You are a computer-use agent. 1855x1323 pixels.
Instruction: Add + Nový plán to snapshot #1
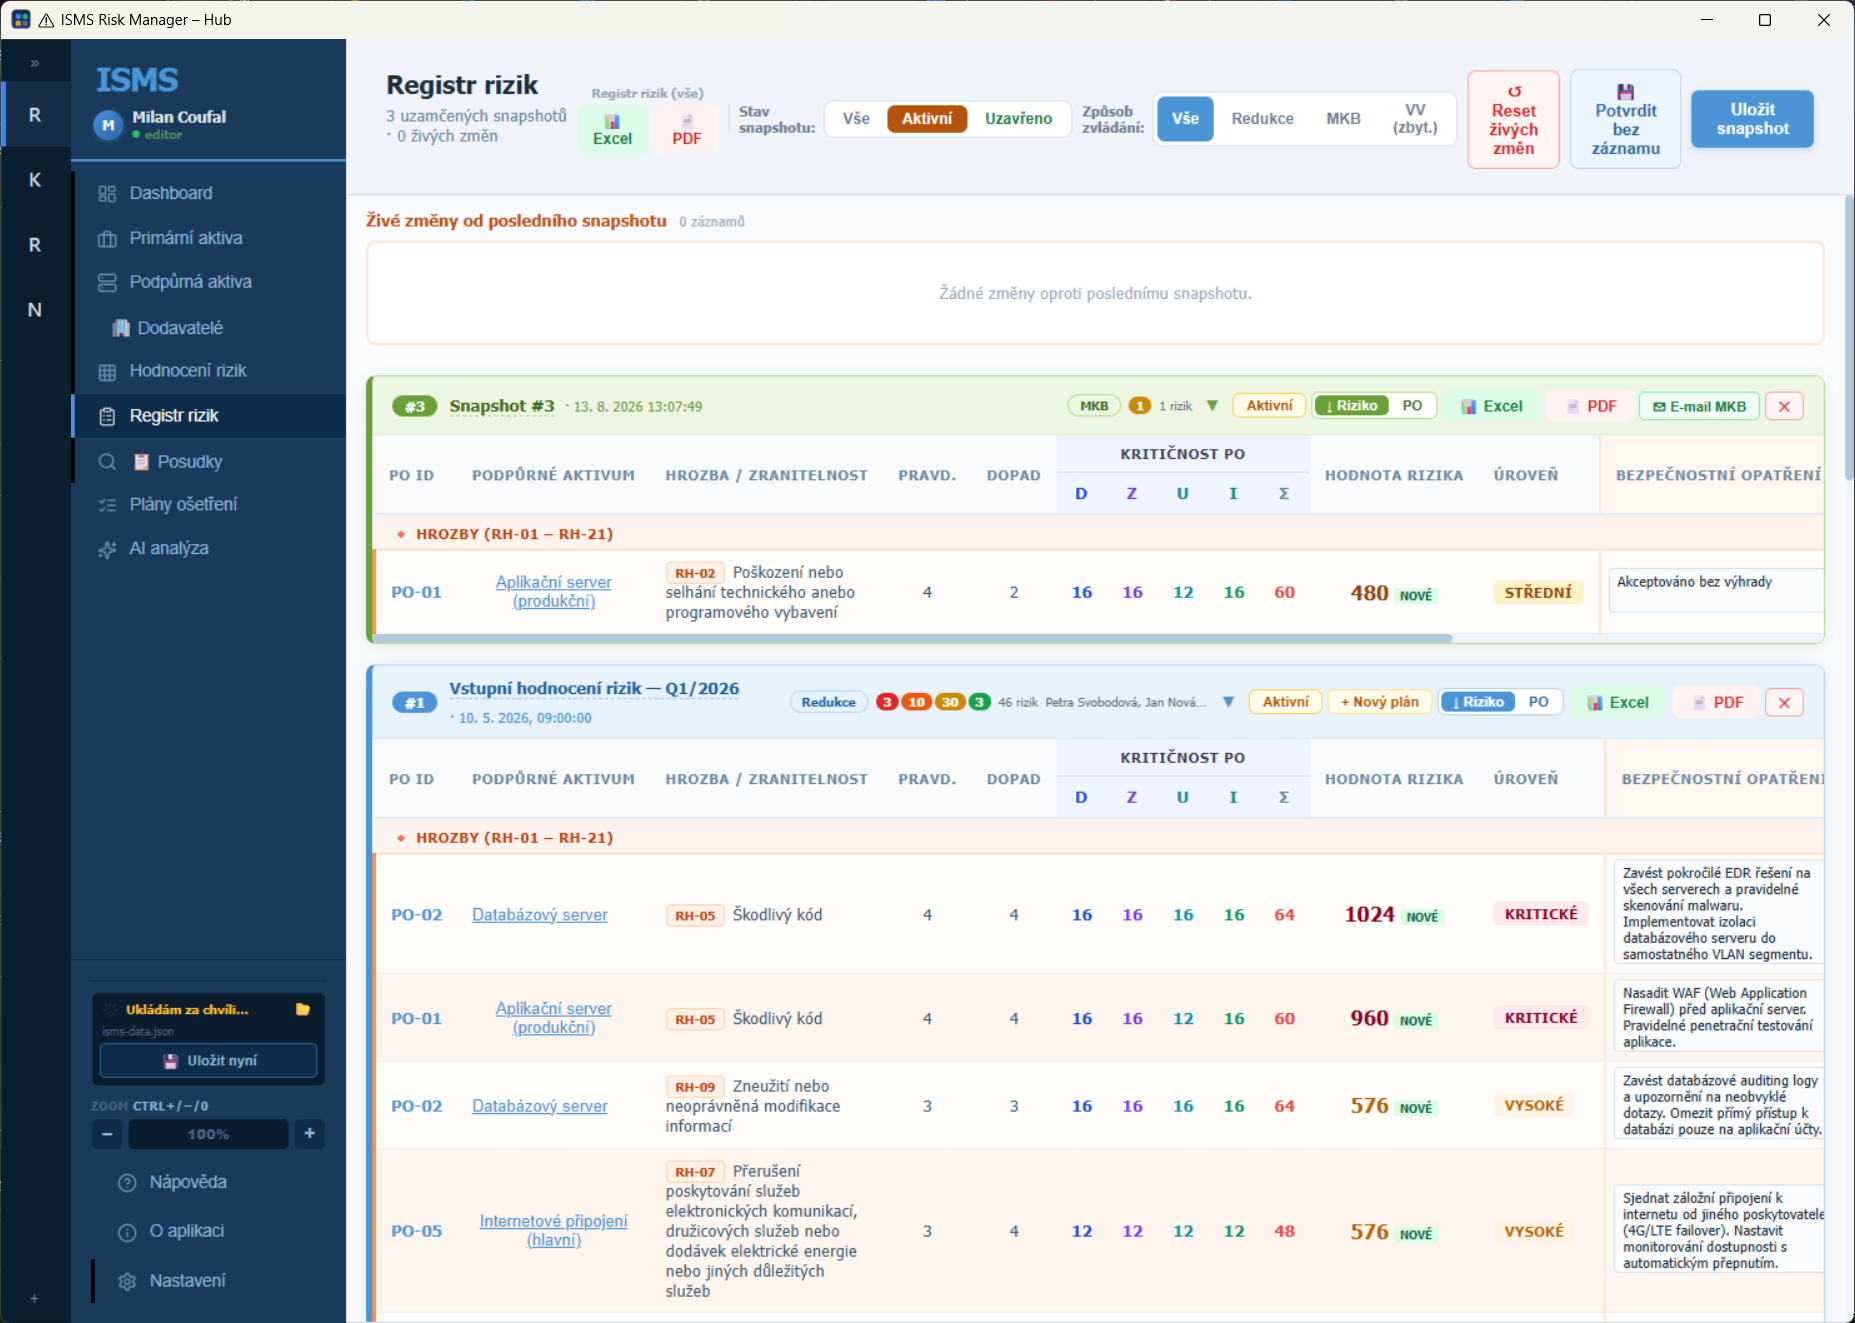click(1379, 702)
